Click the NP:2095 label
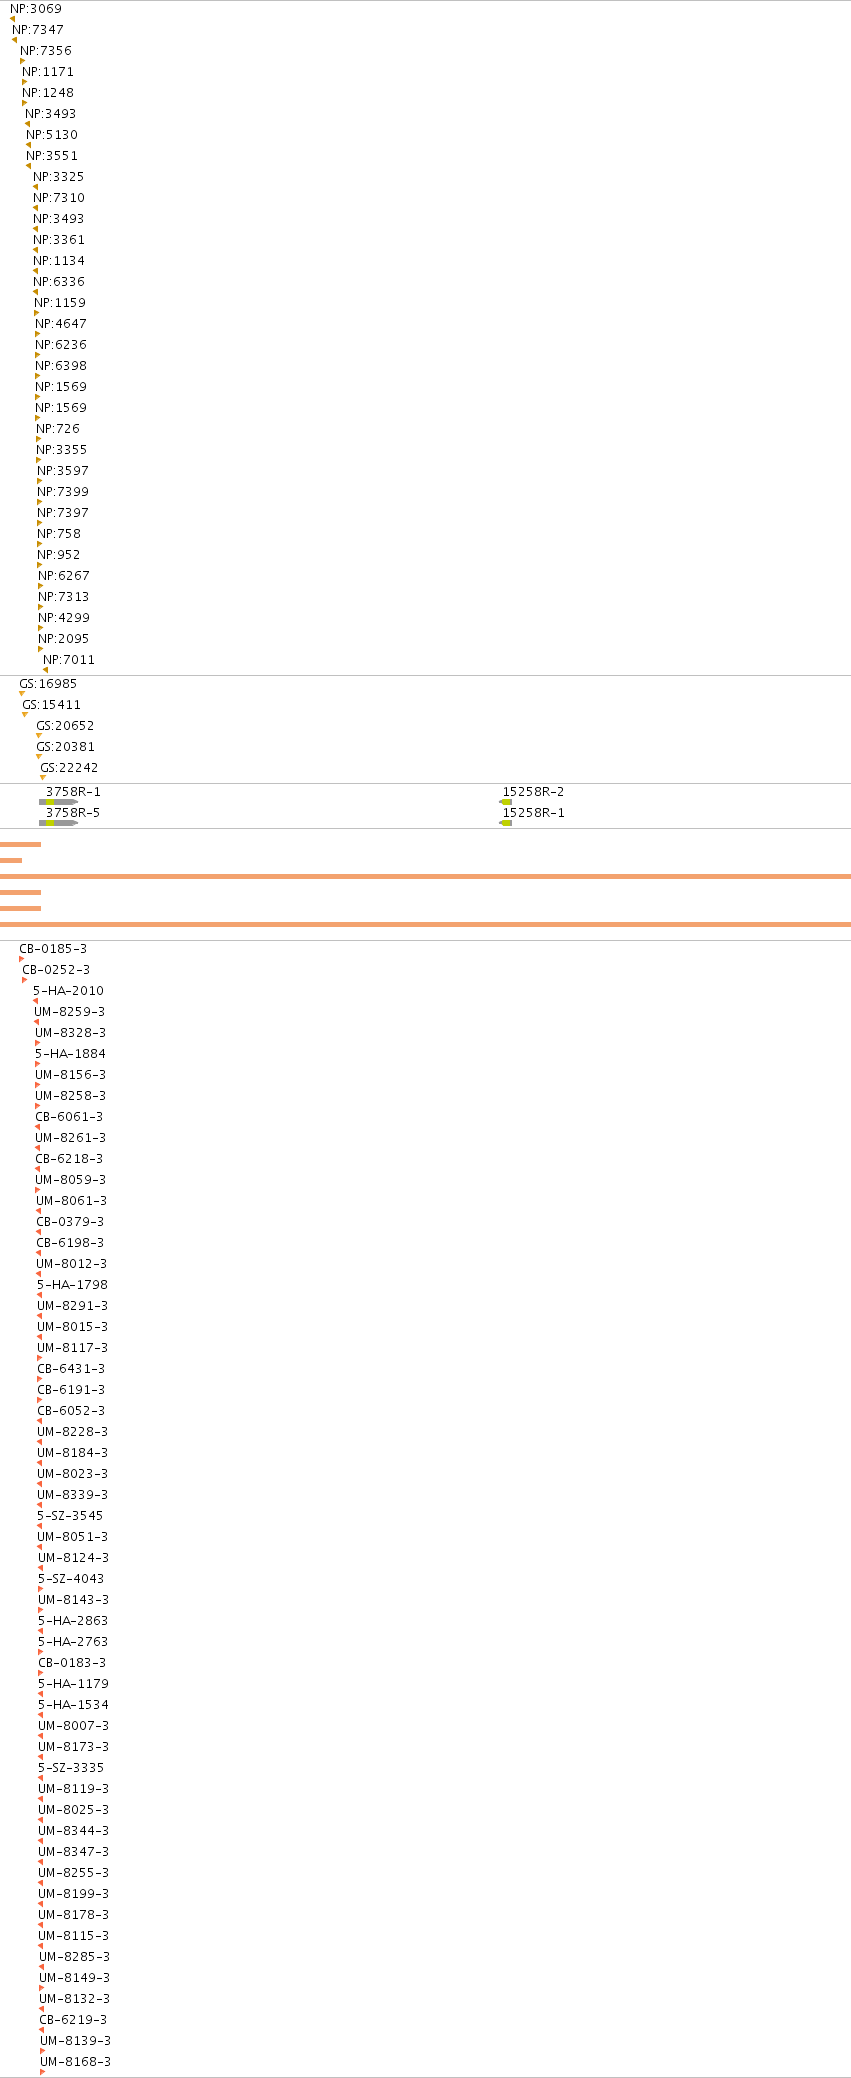Image resolution: width=851 pixels, height=2078 pixels. tap(64, 639)
